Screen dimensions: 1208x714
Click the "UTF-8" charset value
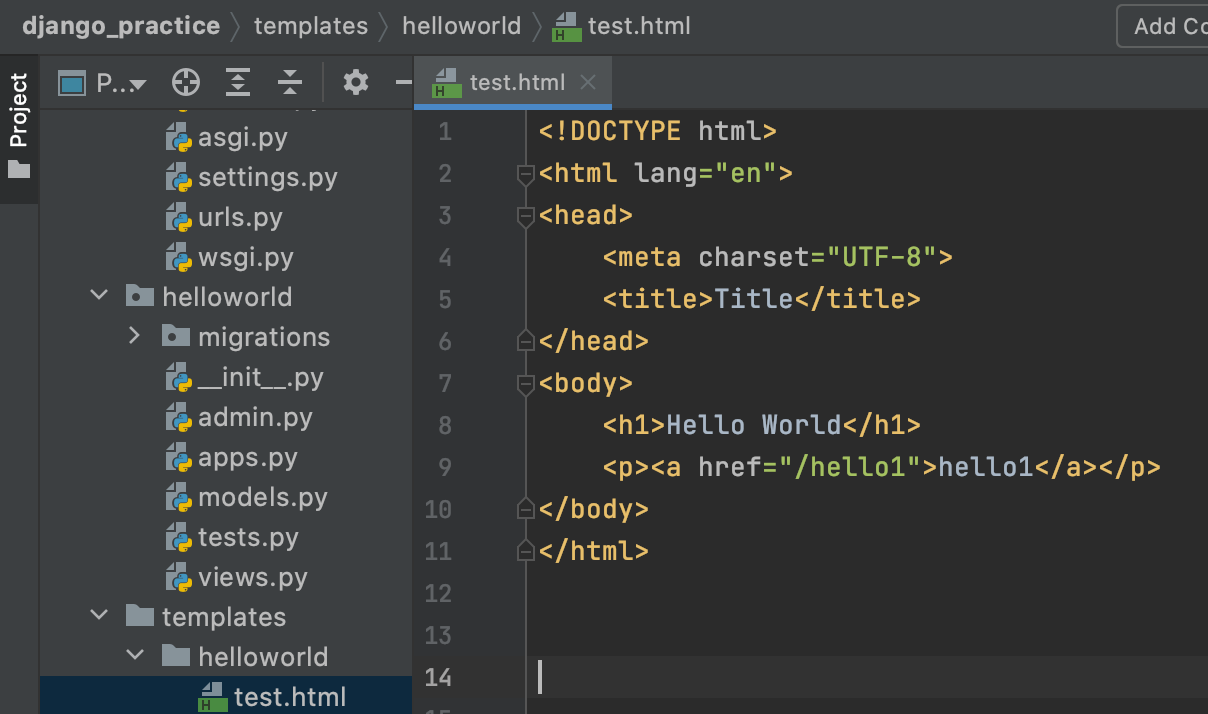pyautogui.click(x=881, y=257)
